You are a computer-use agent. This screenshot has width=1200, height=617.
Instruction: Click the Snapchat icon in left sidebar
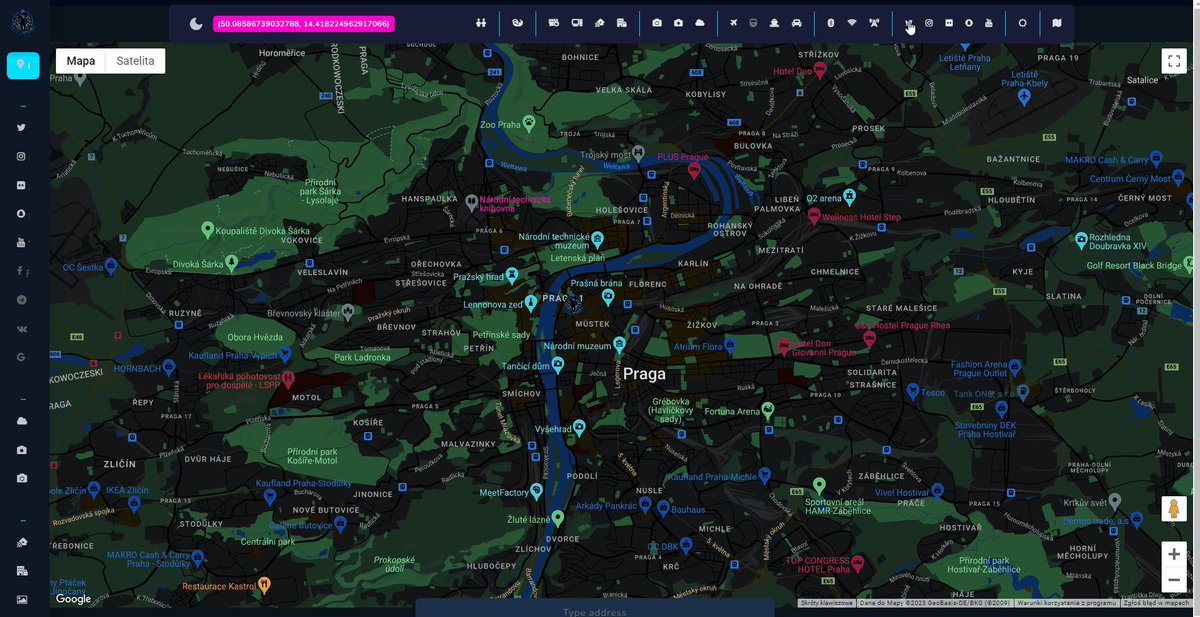tap(21, 214)
